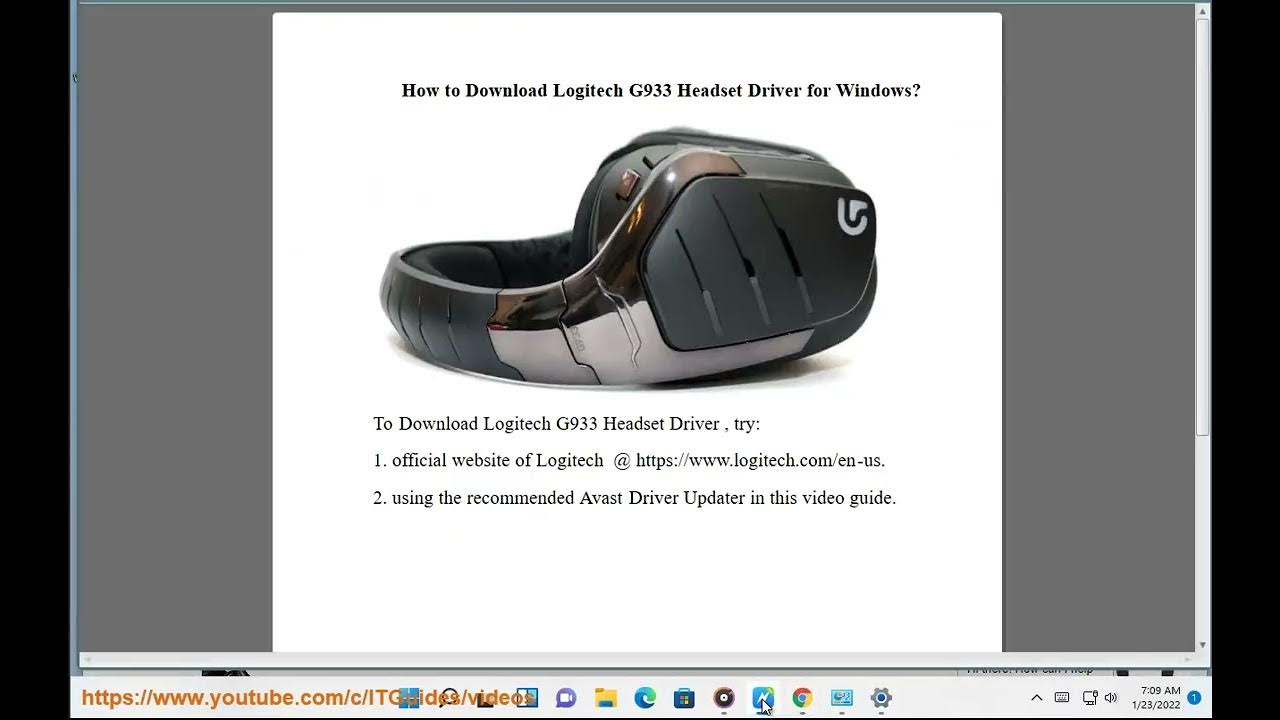Open the monitor panel app in taskbar
1280x720 pixels.
tap(842, 698)
